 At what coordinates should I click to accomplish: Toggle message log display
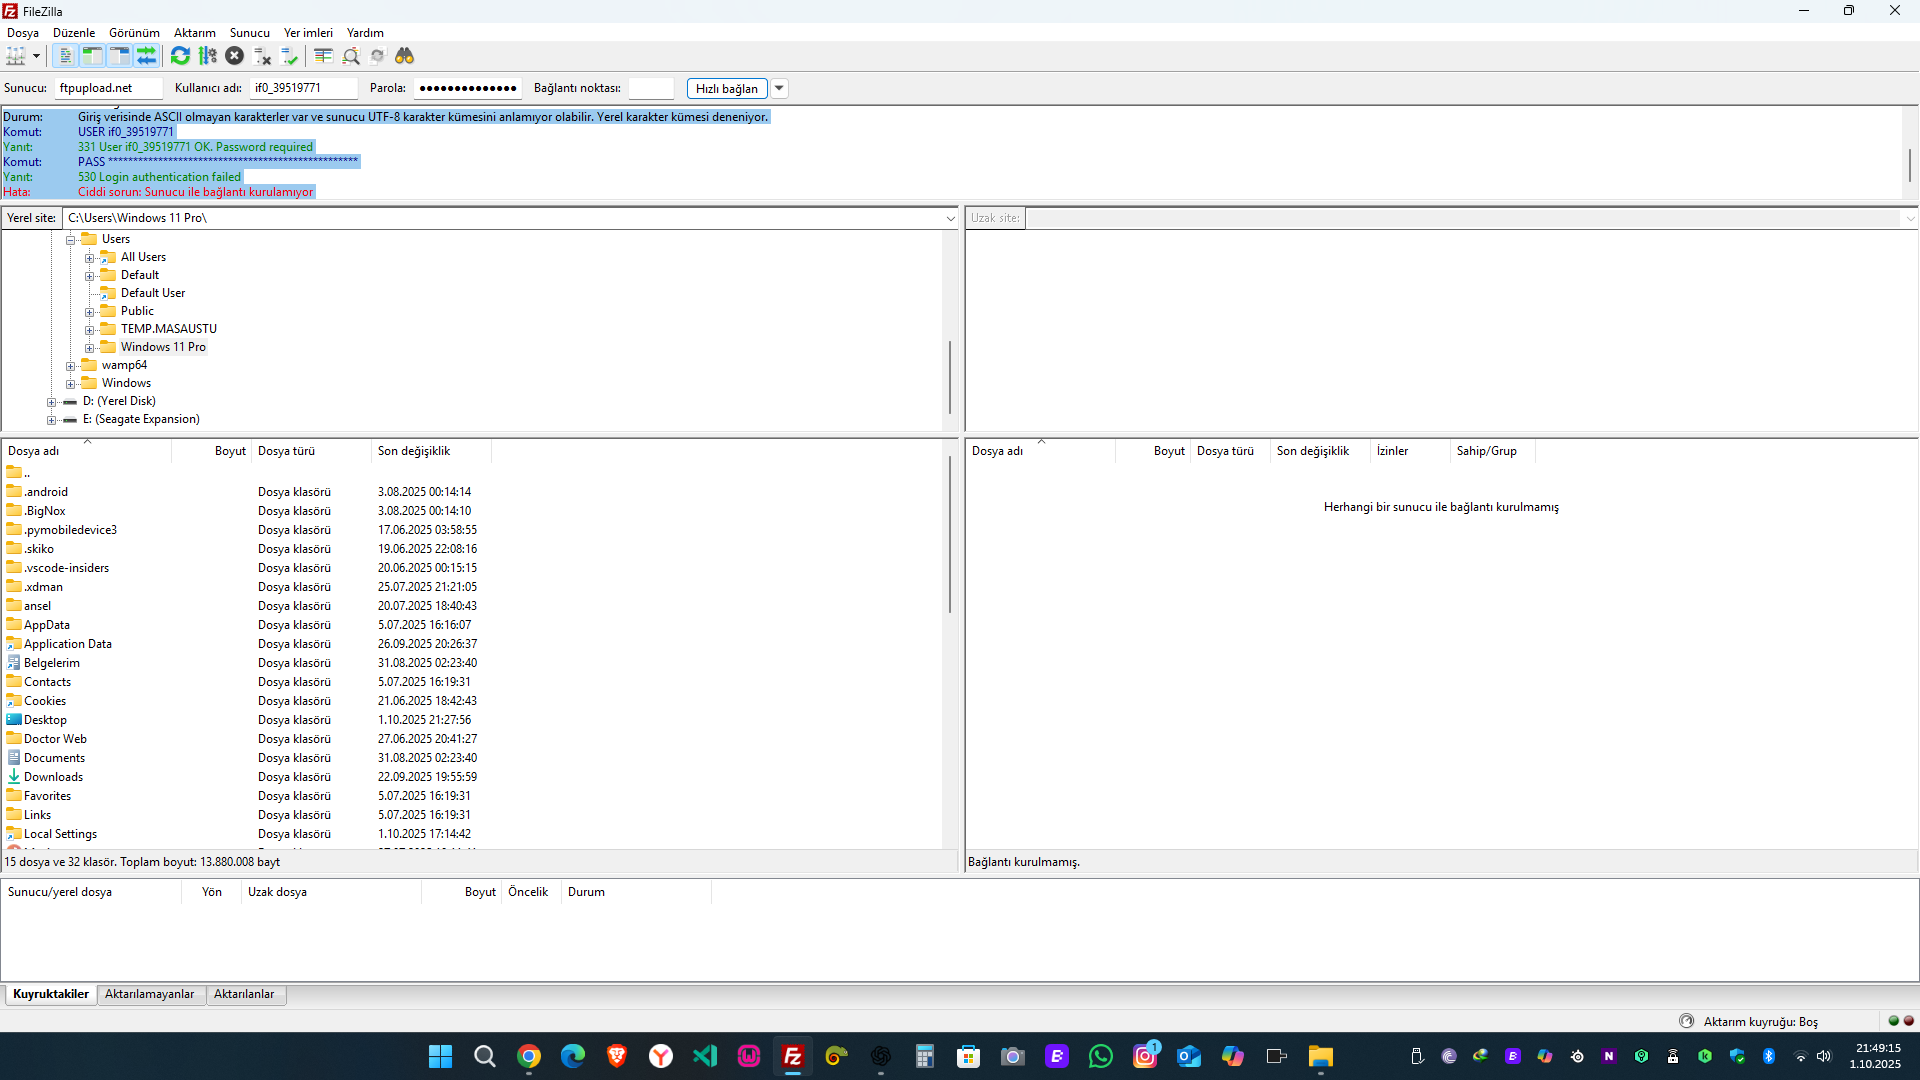(x=66, y=56)
